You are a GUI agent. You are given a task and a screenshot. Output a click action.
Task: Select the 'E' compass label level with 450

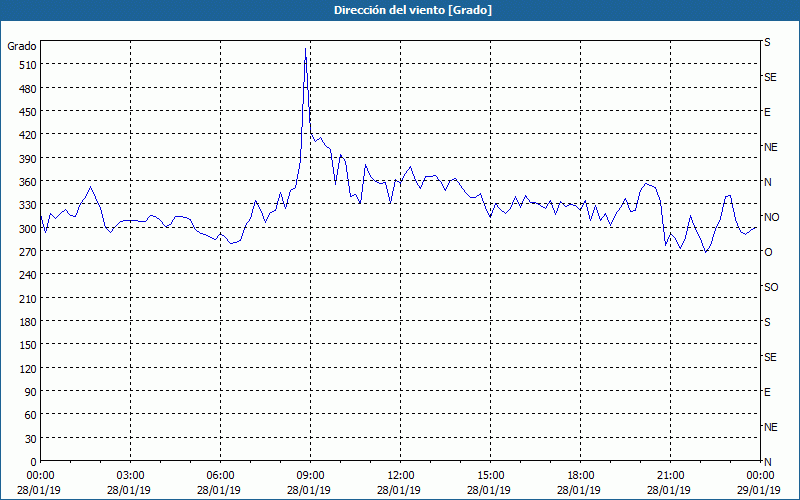point(767,112)
